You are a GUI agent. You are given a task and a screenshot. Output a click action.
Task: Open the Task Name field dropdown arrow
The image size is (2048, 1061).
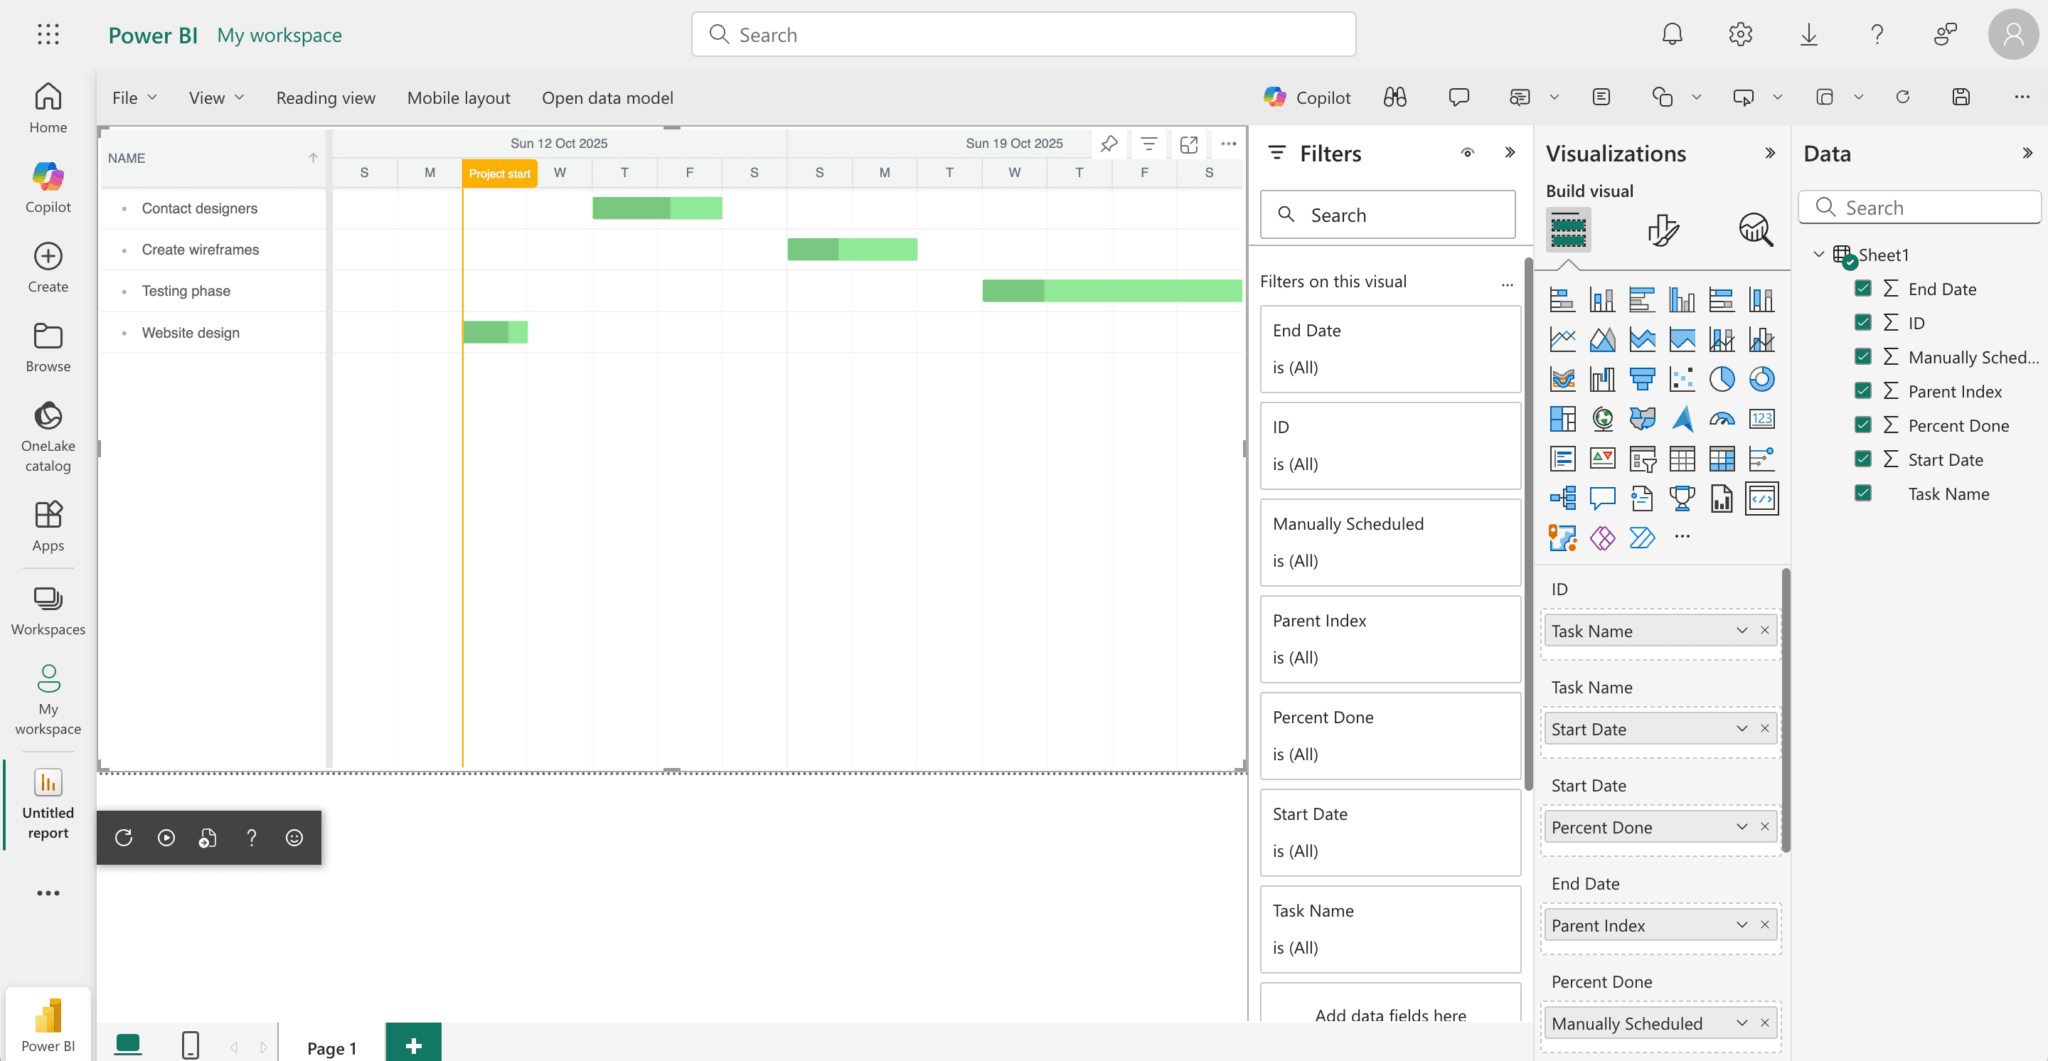point(1742,631)
